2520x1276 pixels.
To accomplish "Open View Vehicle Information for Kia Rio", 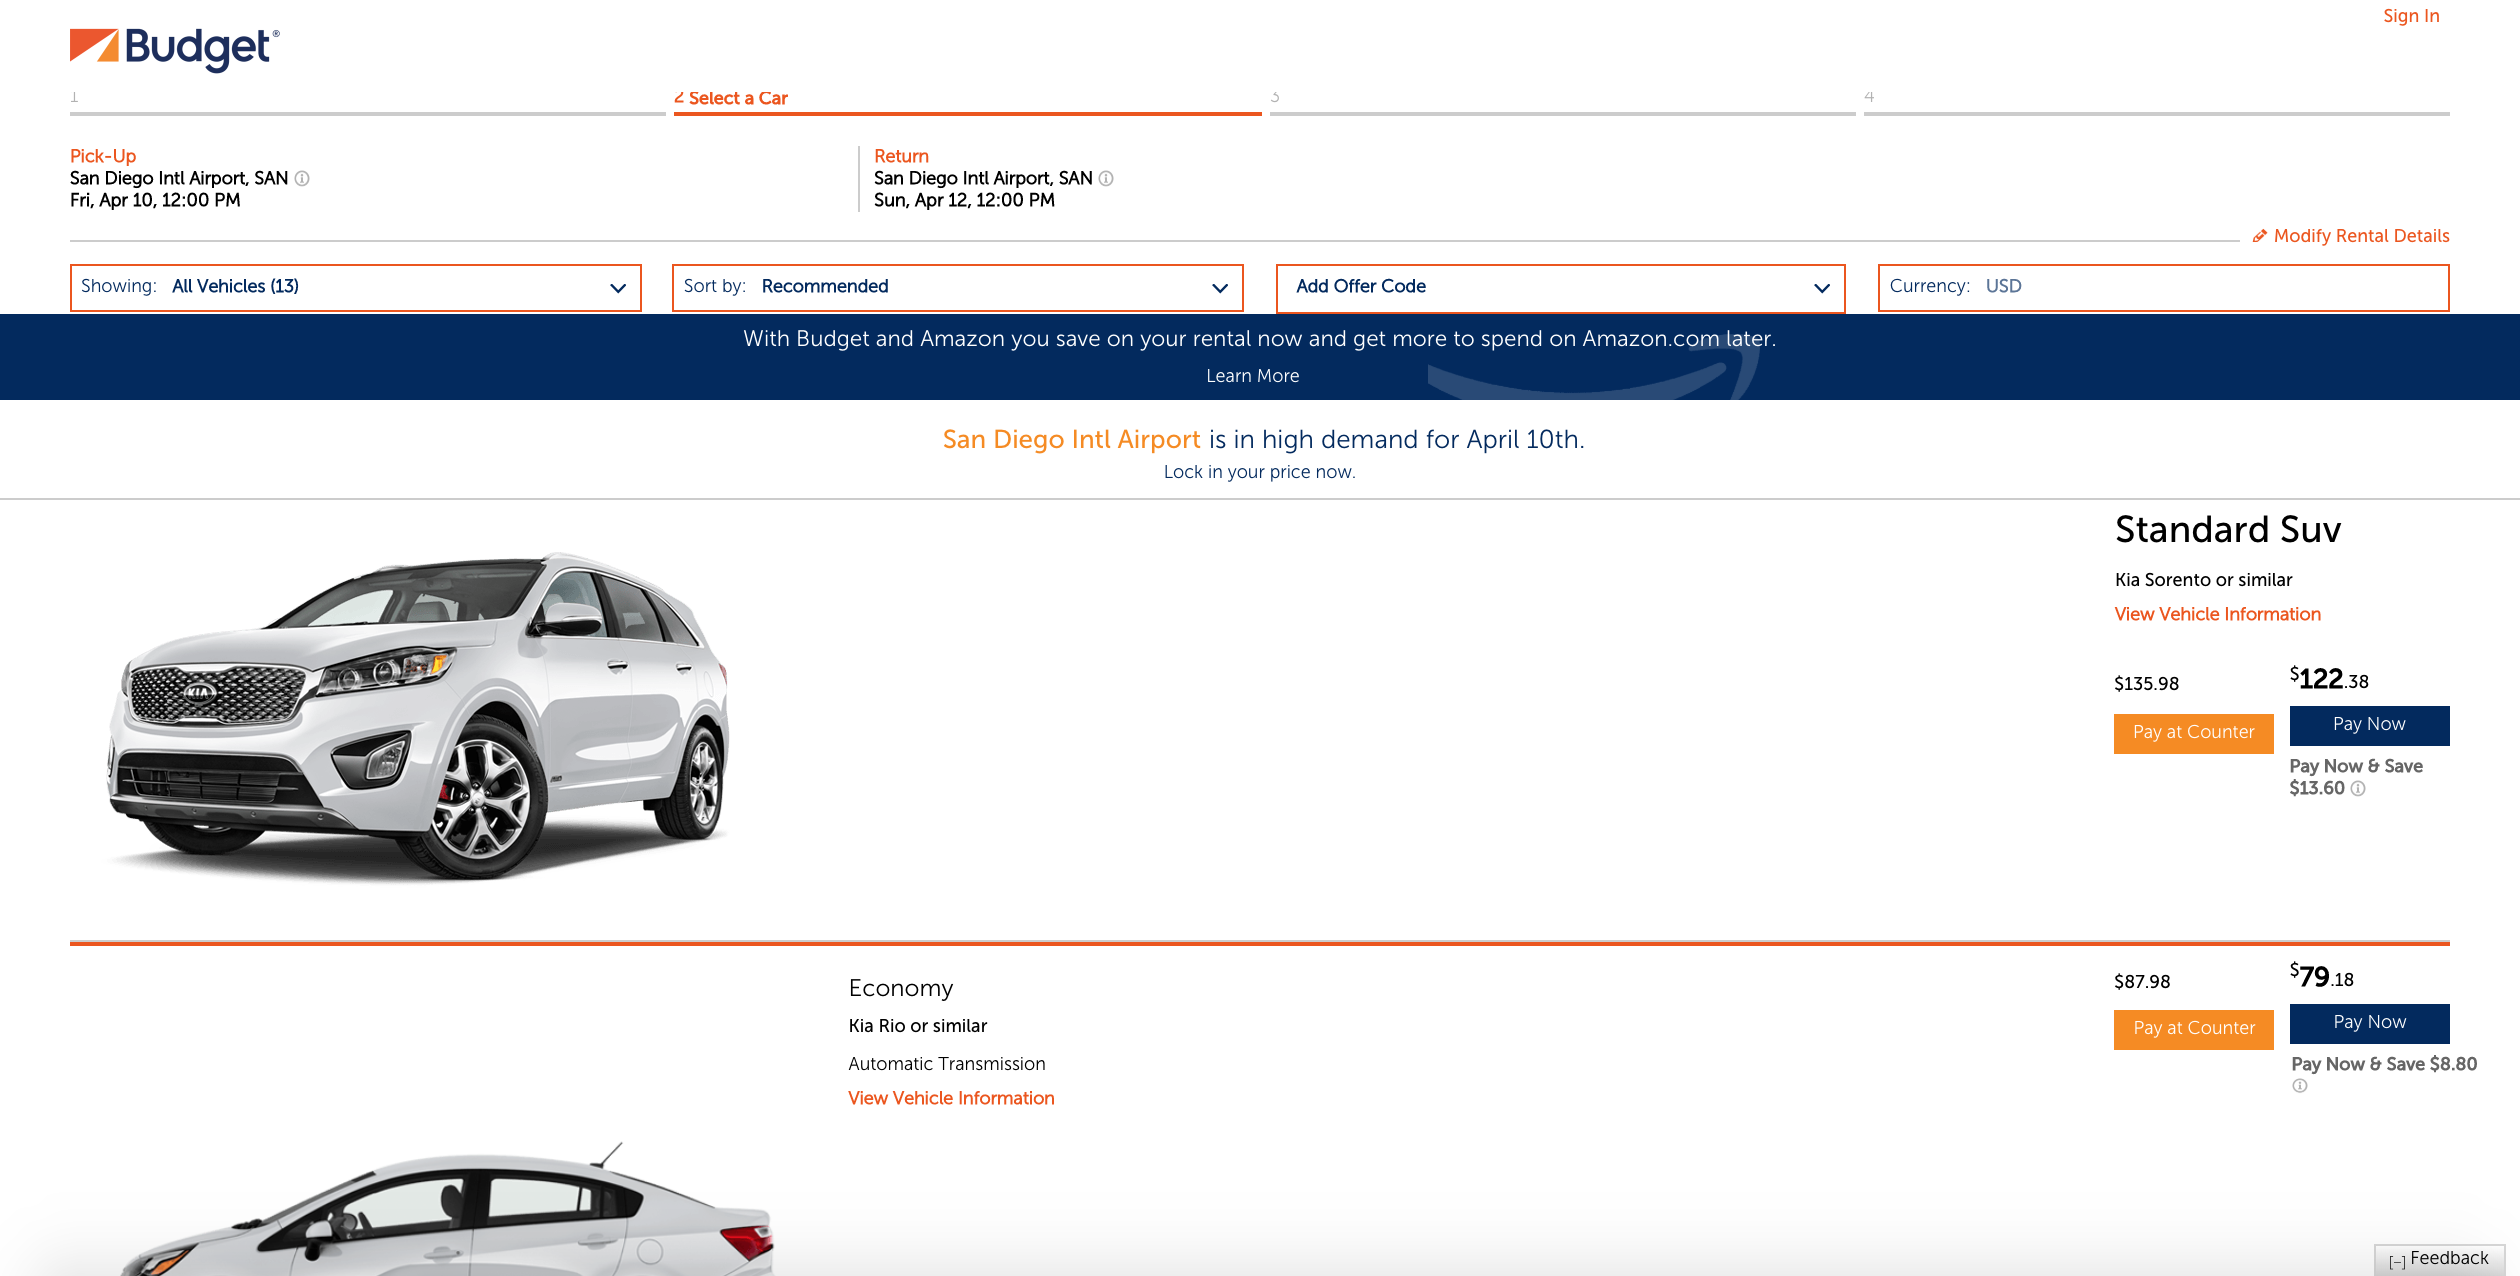I will coord(951,1098).
